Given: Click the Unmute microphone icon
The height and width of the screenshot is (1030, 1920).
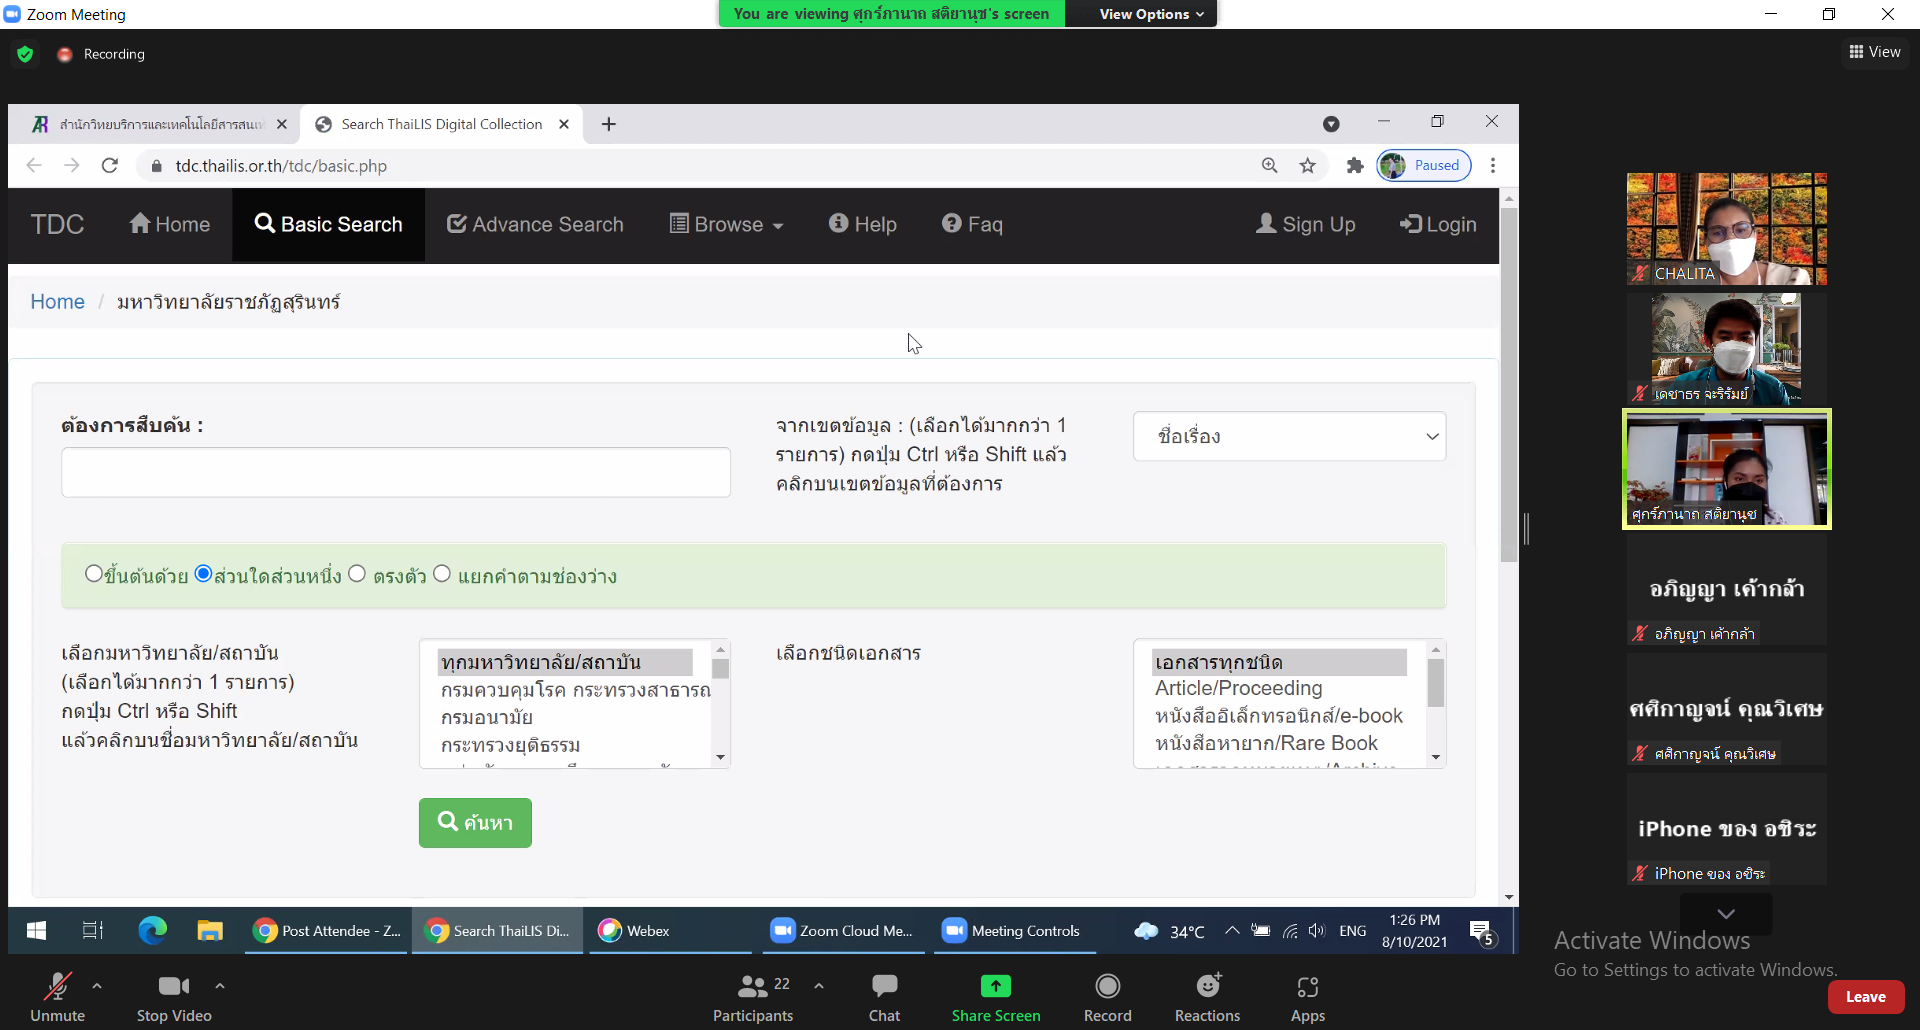Looking at the screenshot, I should (57, 987).
